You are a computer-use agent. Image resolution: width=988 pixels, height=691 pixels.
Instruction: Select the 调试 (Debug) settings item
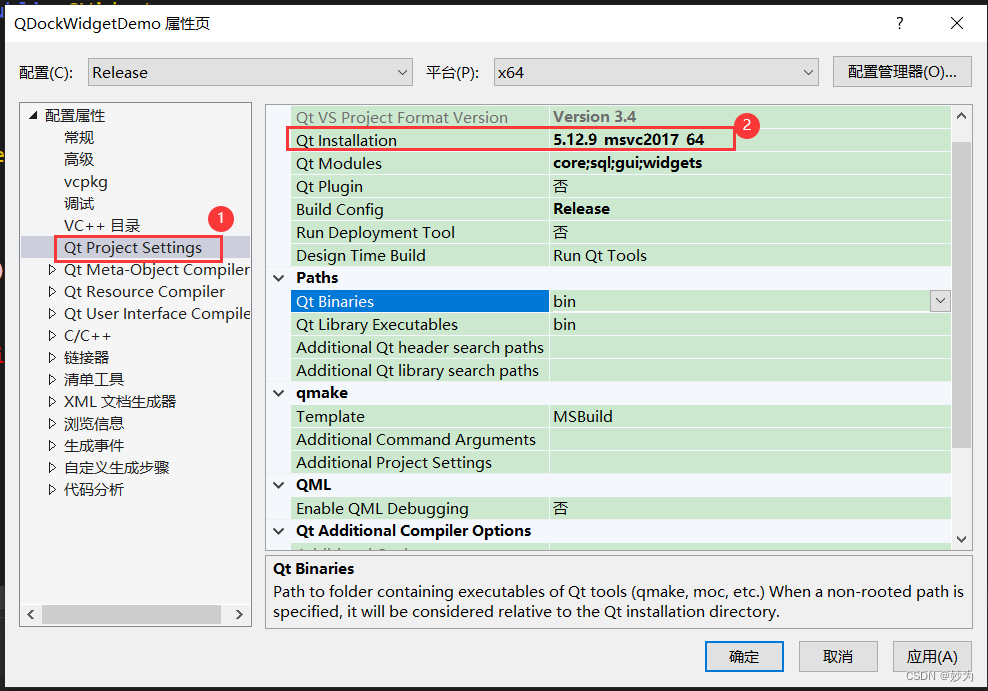[x=78, y=203]
